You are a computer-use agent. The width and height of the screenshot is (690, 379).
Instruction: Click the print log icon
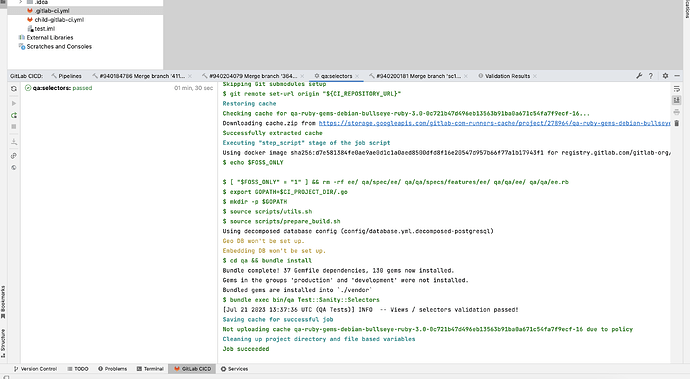coord(677,112)
